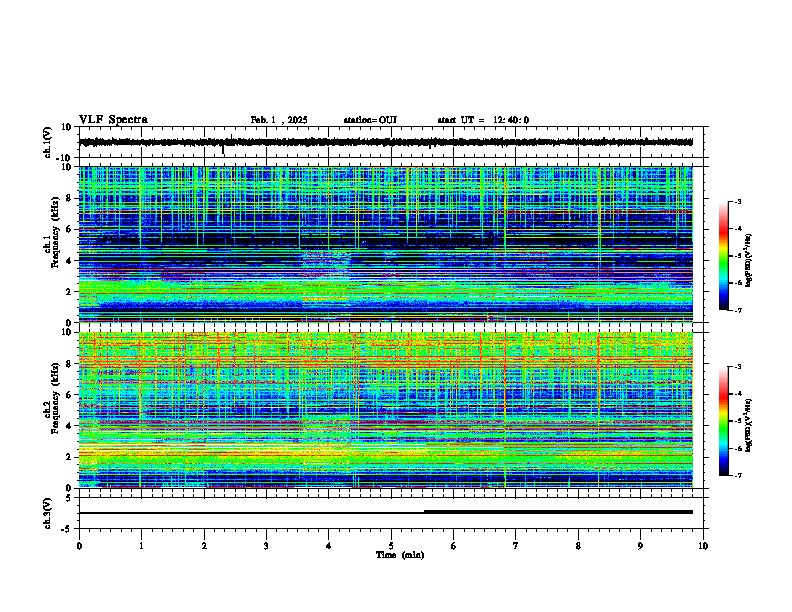This screenshot has height=612, width=792.
Task: Click the "ch.3(V)" vertical axis label
Action: click(48, 513)
